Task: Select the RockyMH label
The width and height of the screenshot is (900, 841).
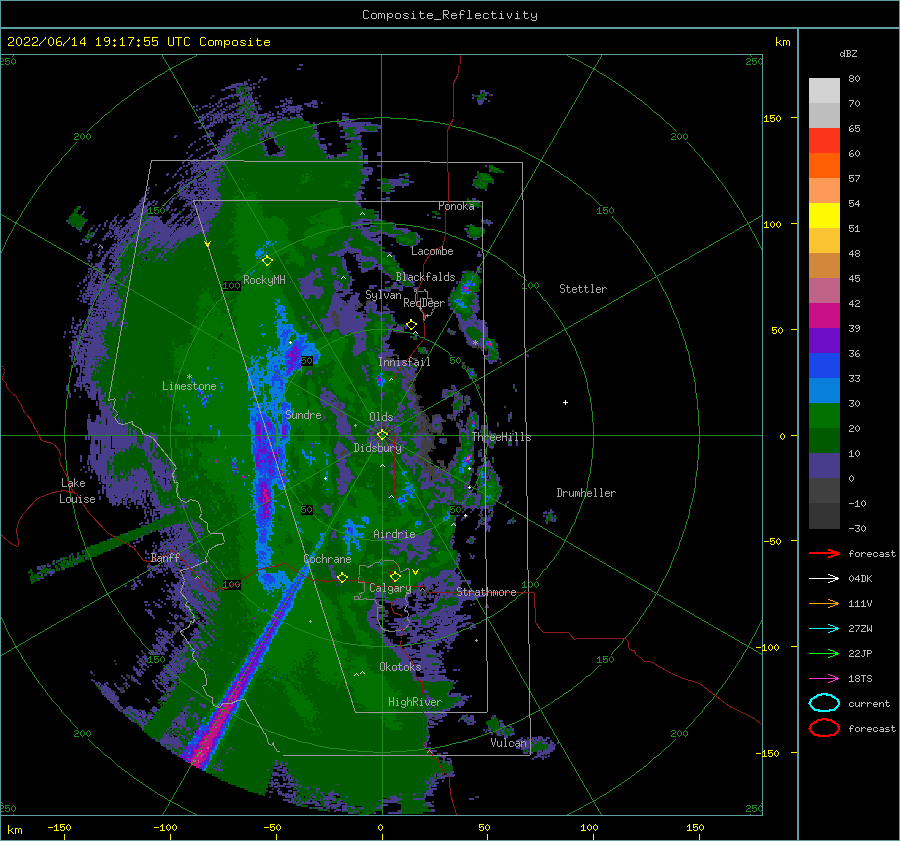Action: click(264, 280)
